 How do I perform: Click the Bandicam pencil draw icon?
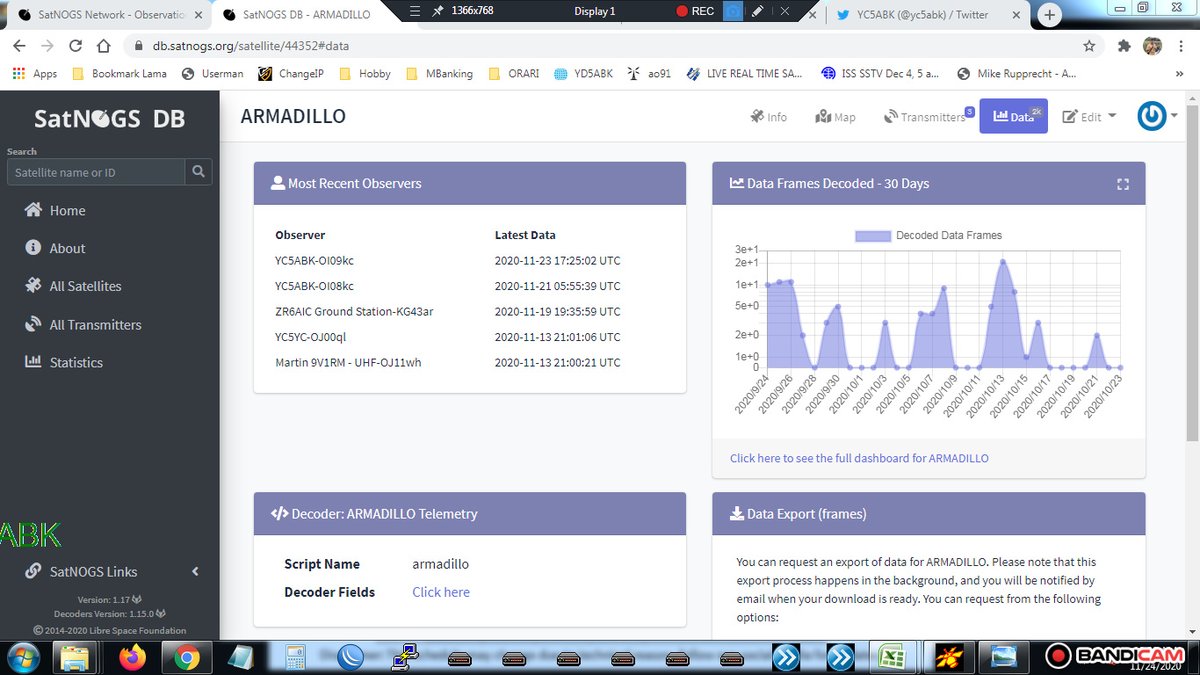758,11
